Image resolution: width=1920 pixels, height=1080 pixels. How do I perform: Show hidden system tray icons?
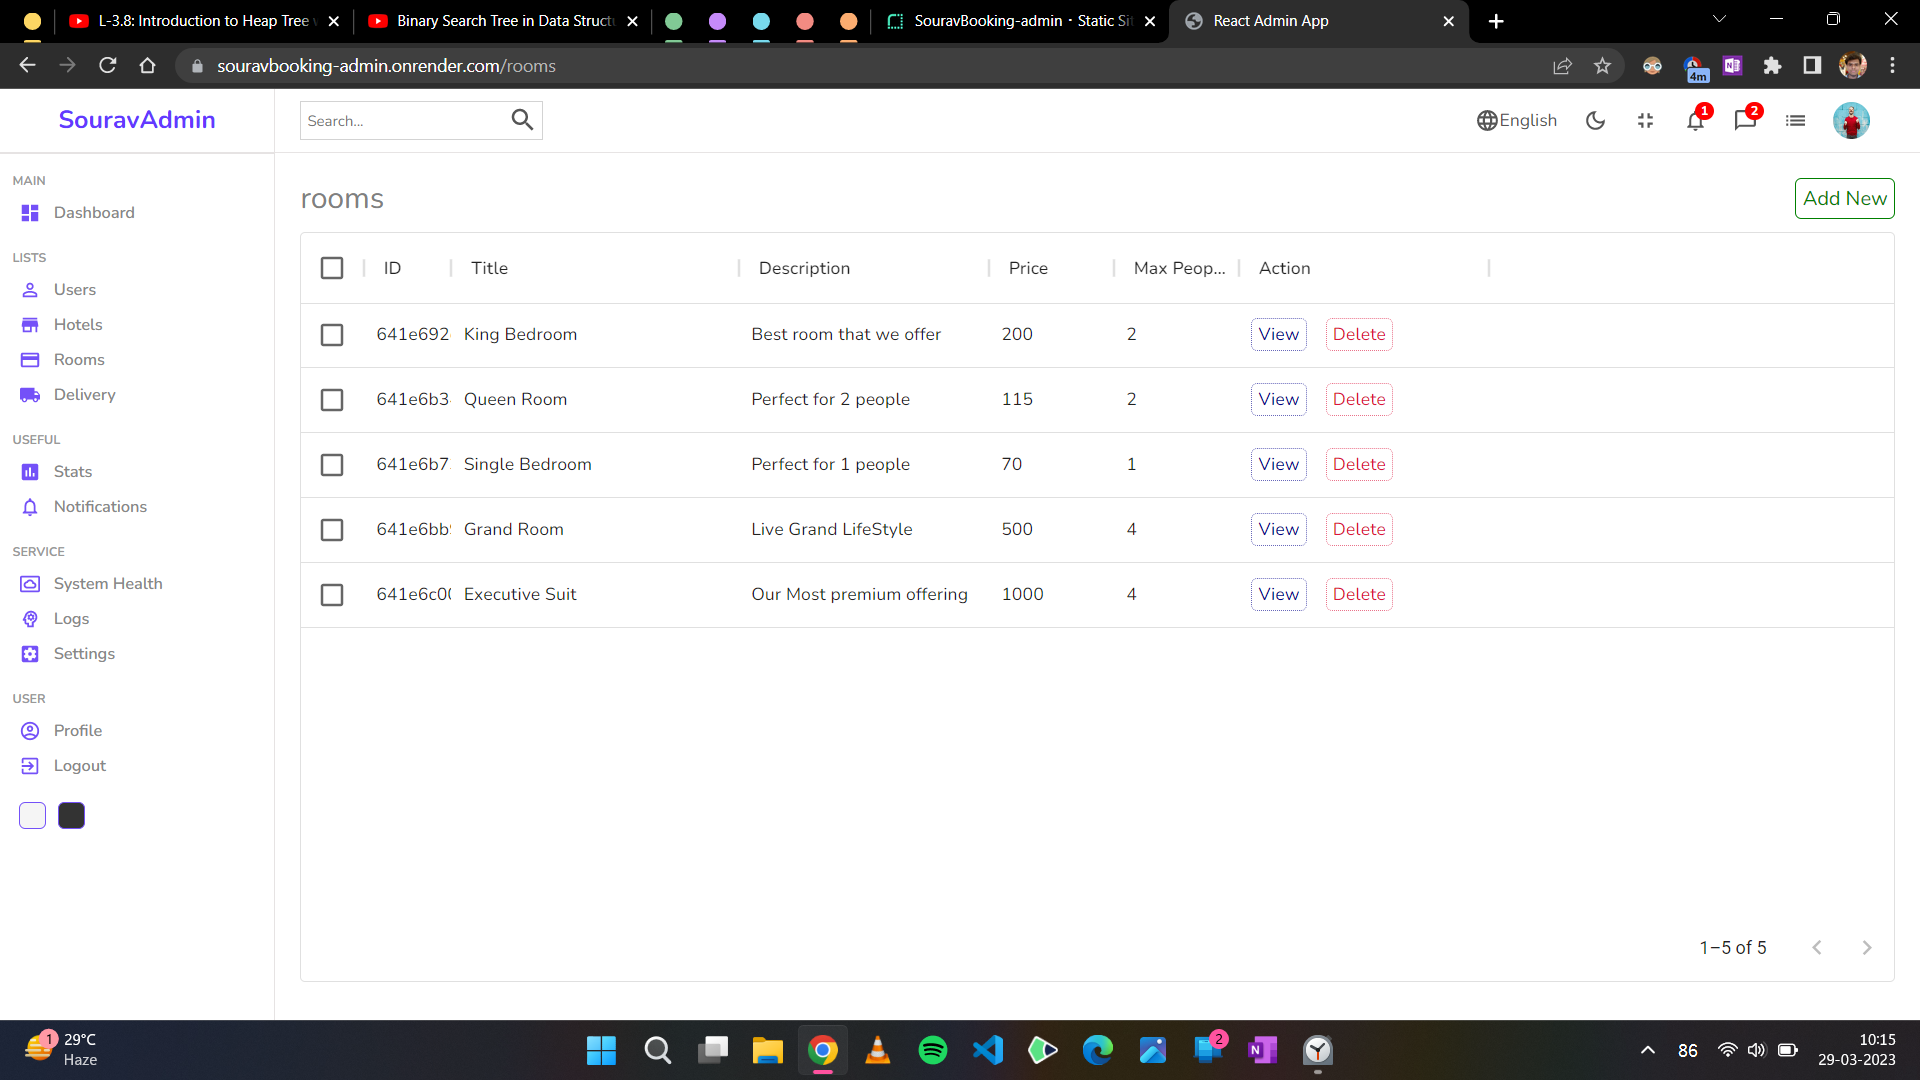(x=1647, y=1050)
